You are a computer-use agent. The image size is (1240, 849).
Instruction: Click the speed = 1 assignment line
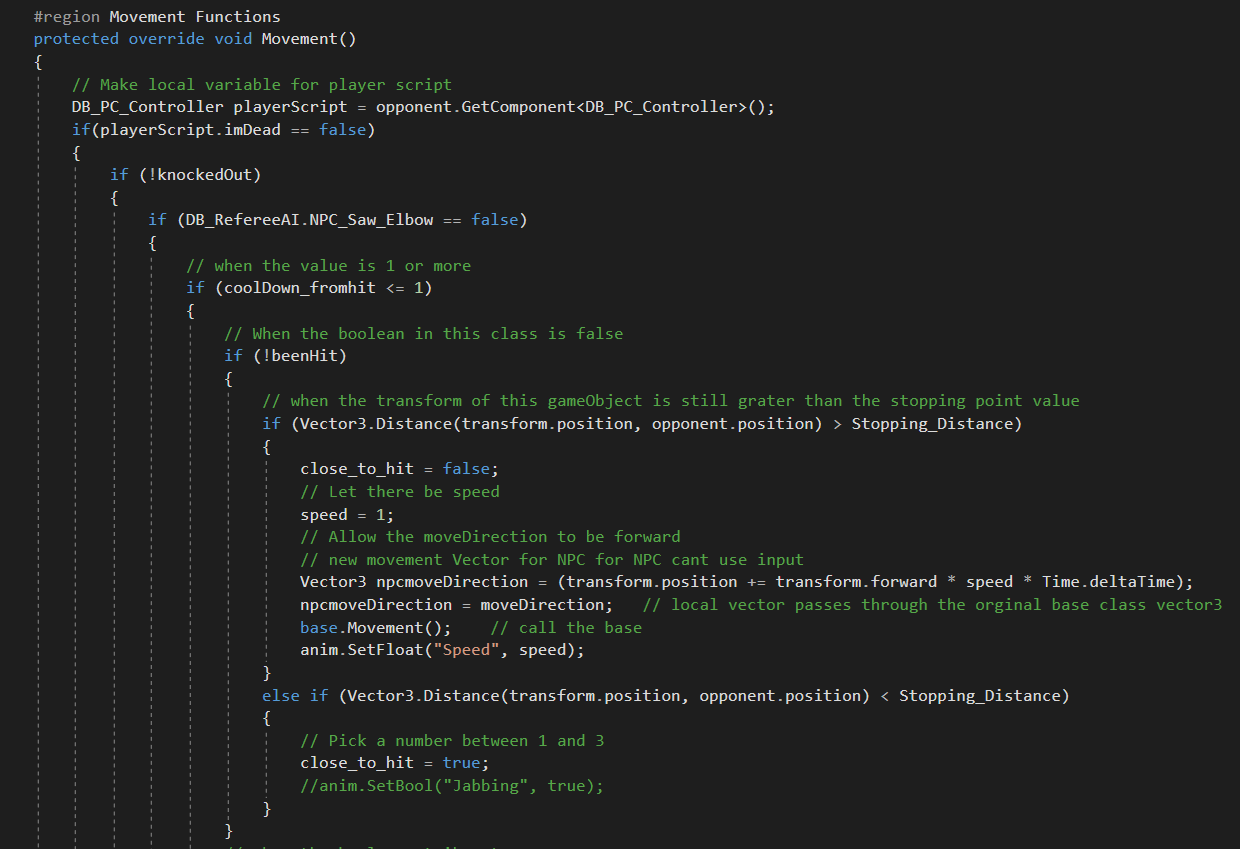(x=347, y=514)
